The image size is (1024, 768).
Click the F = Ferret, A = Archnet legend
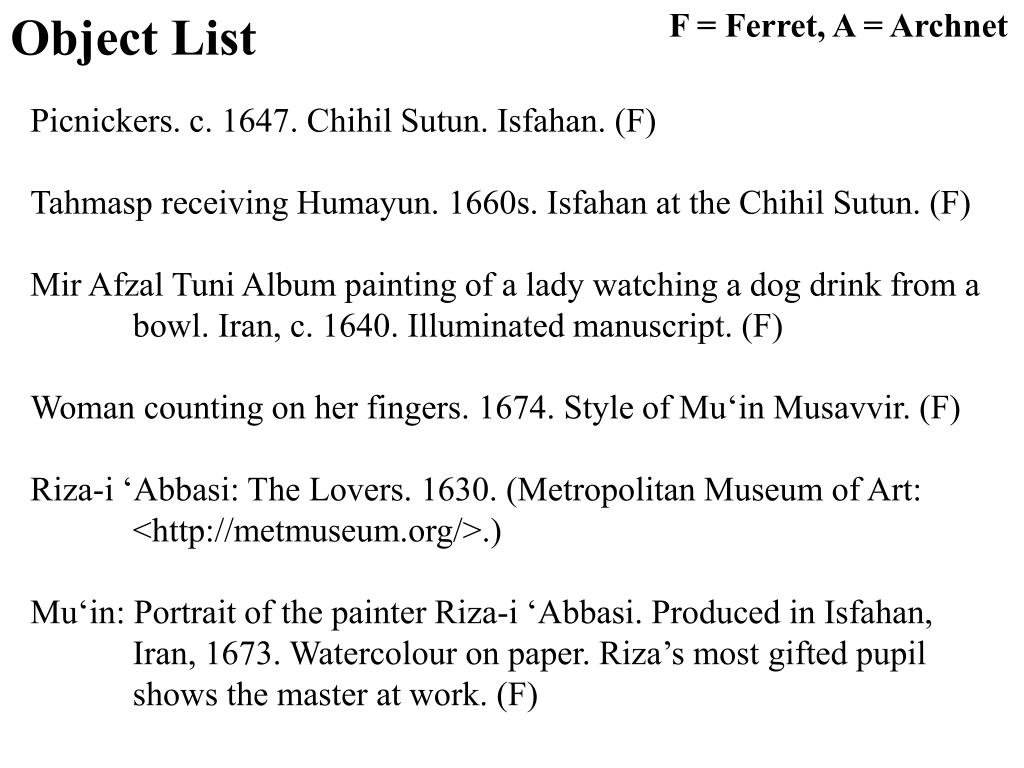[x=839, y=27]
